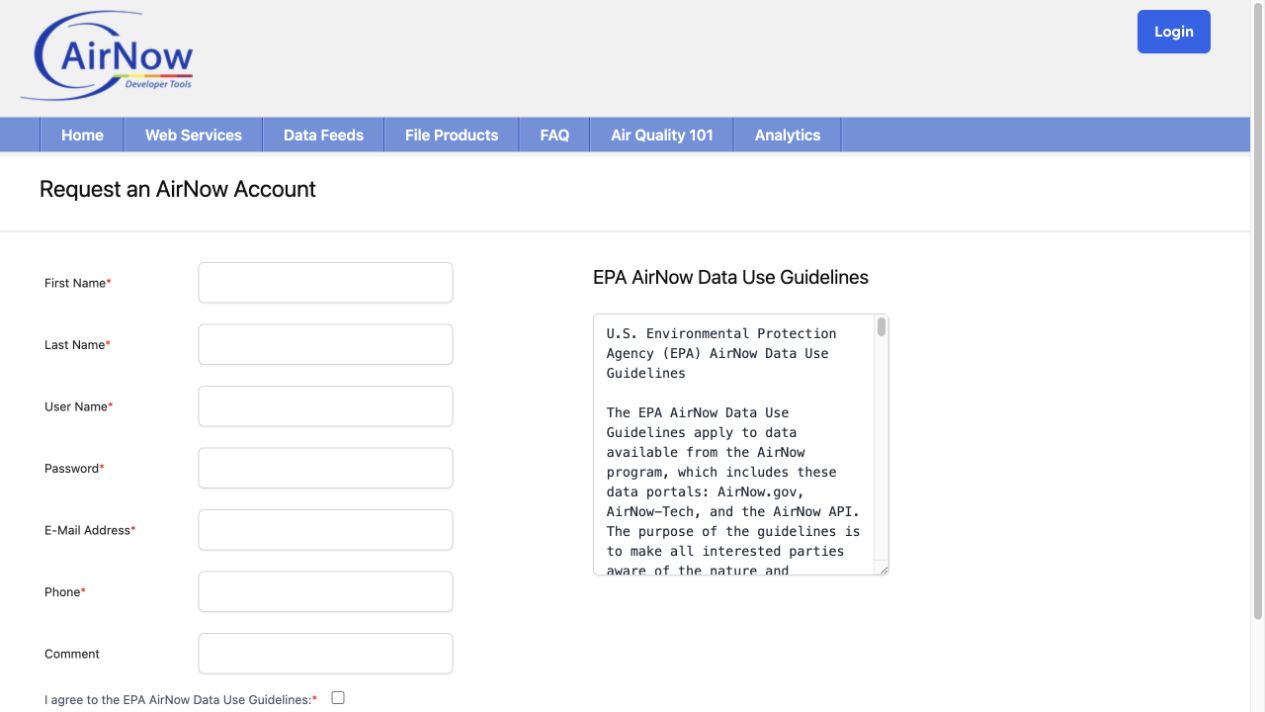Focus the User Name input field

pyautogui.click(x=325, y=407)
